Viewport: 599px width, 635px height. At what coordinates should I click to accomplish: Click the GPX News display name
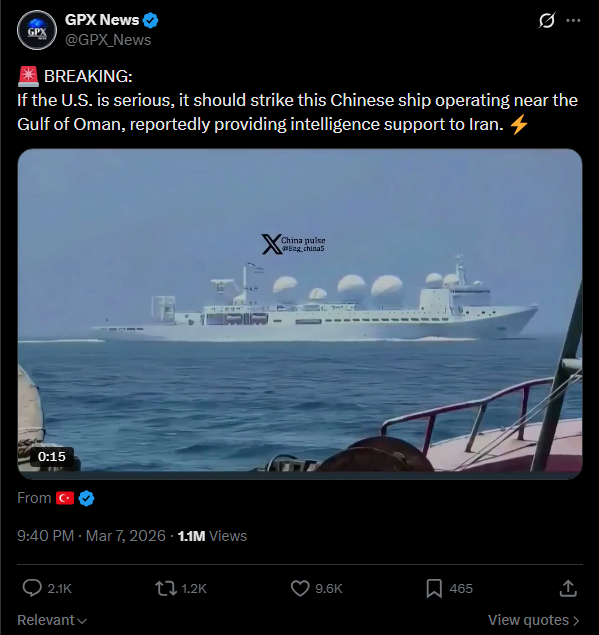click(102, 20)
